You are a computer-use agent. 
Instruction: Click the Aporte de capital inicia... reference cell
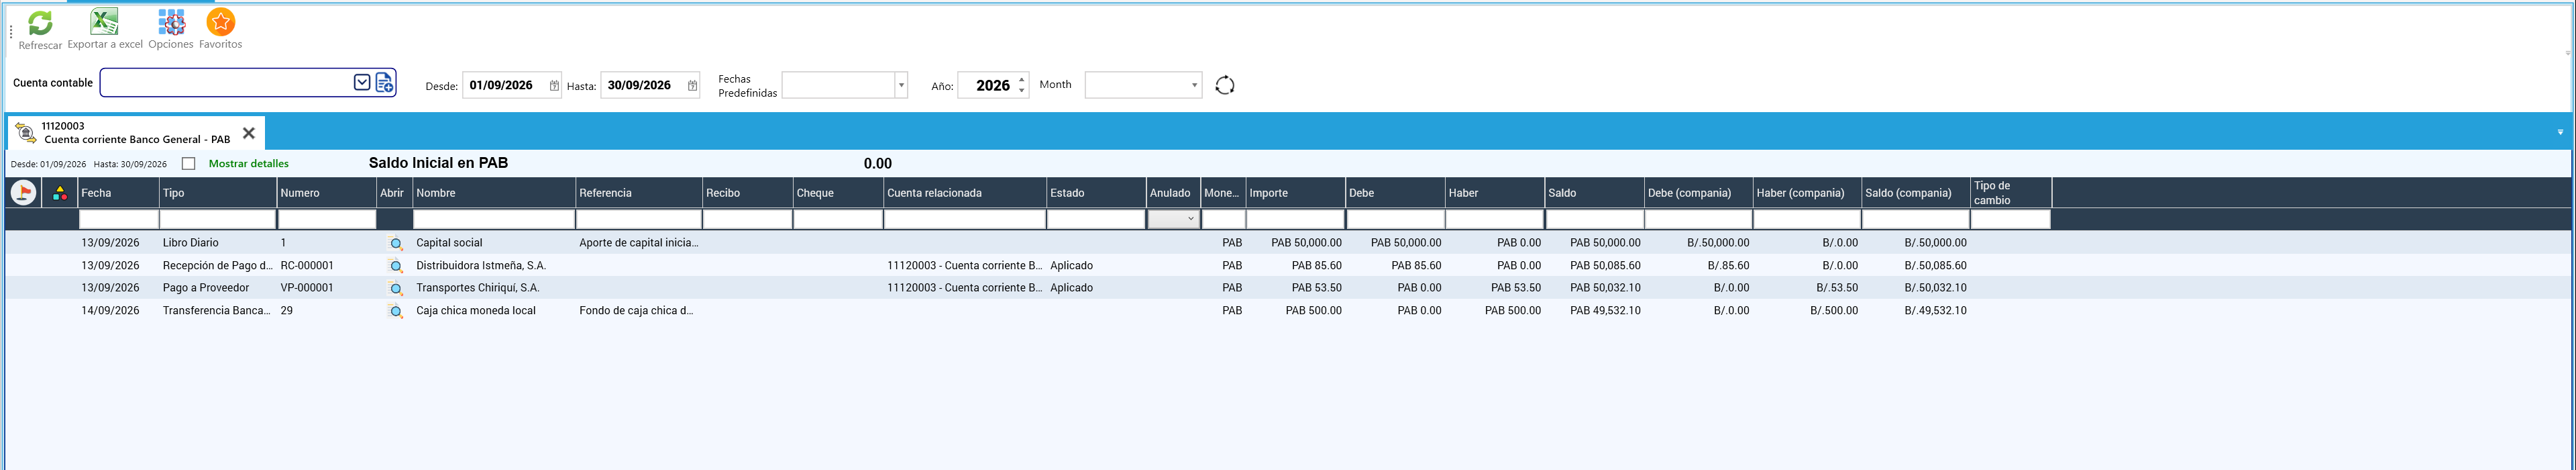[639, 243]
